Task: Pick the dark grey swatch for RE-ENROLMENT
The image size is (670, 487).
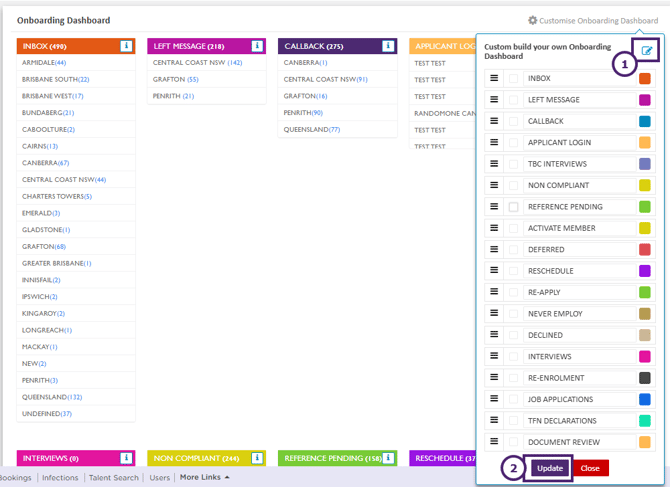Action: pos(645,378)
